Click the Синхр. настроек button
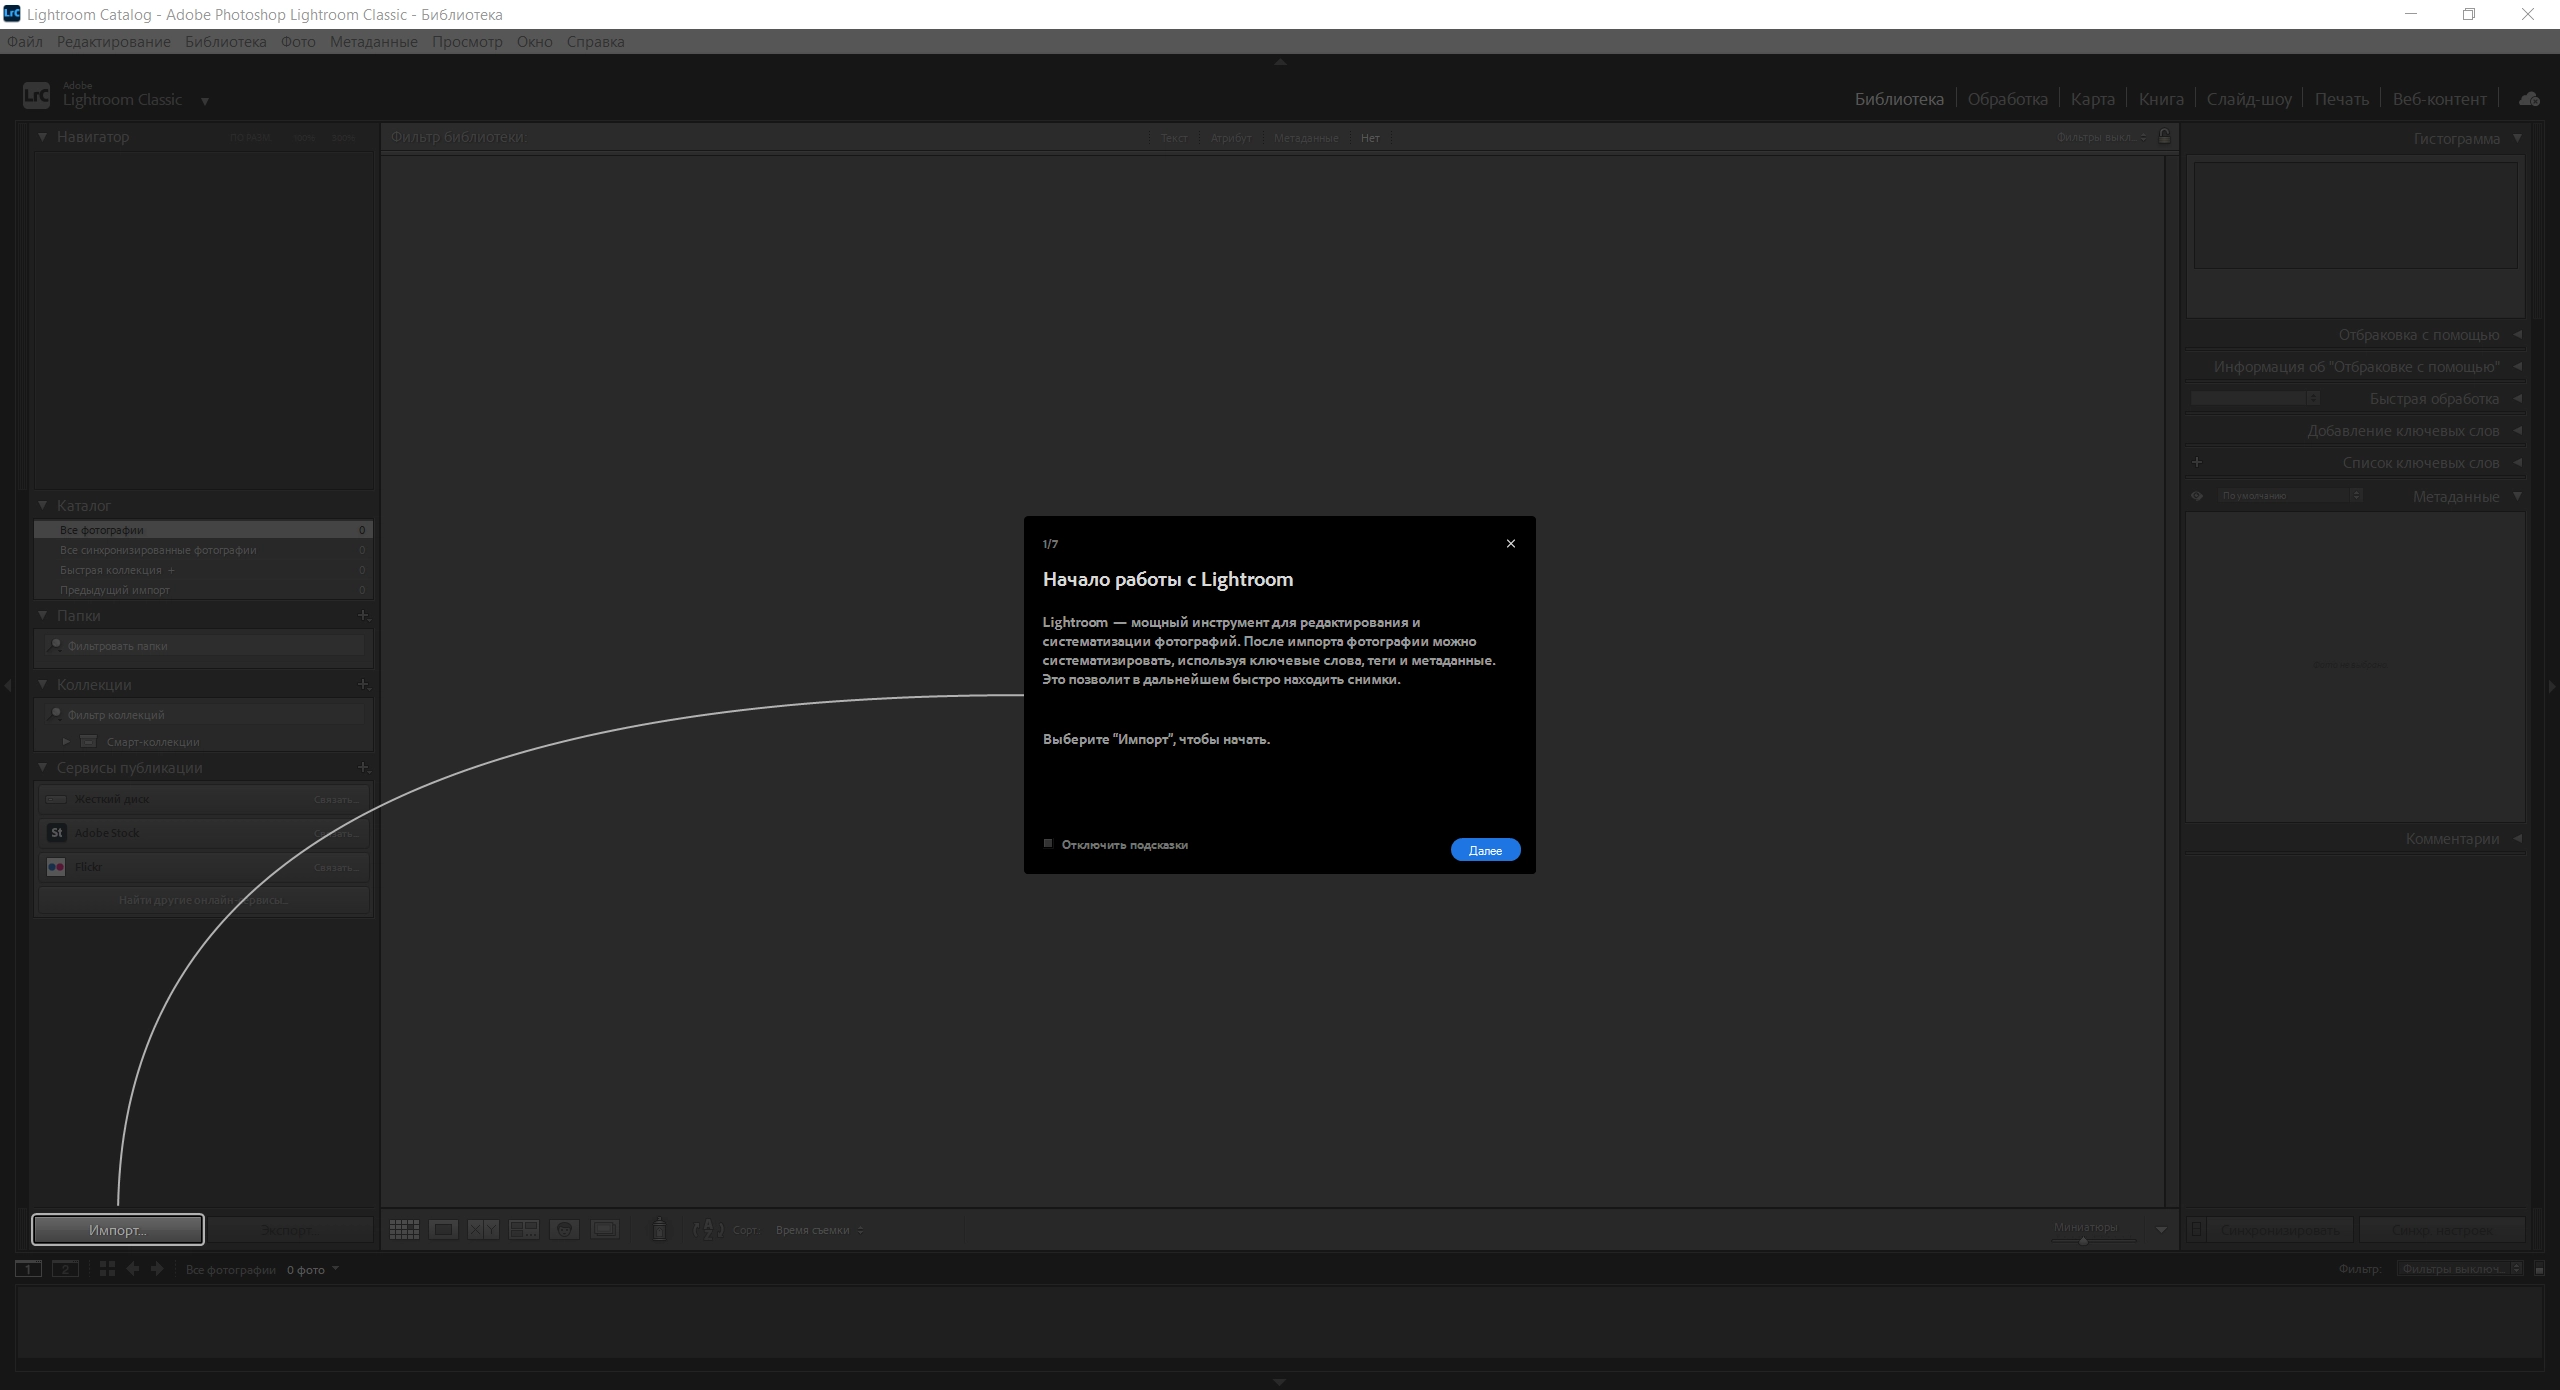Image resolution: width=2560 pixels, height=1390 pixels. [x=2441, y=1229]
